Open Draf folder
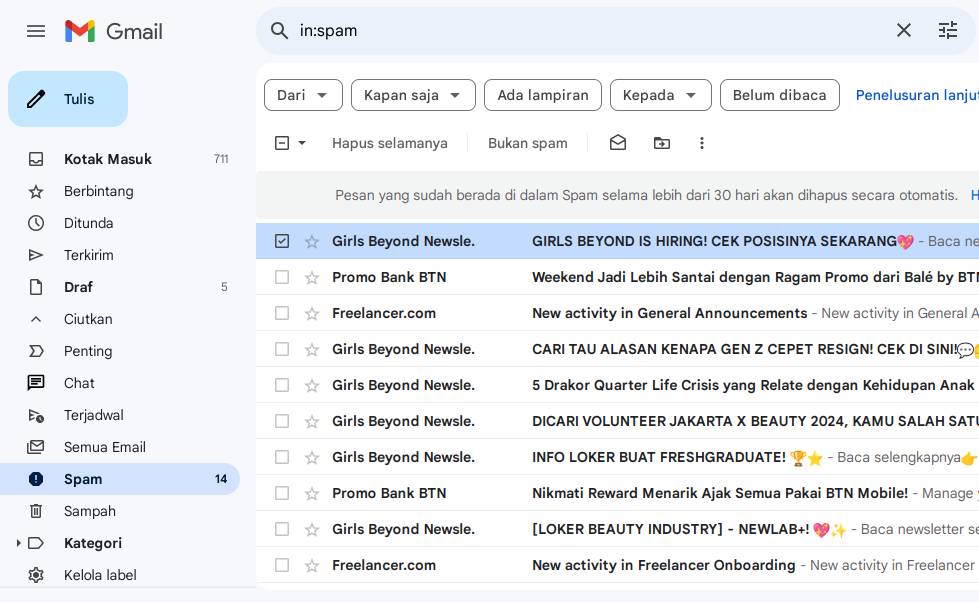979x602 pixels. pos(120,287)
